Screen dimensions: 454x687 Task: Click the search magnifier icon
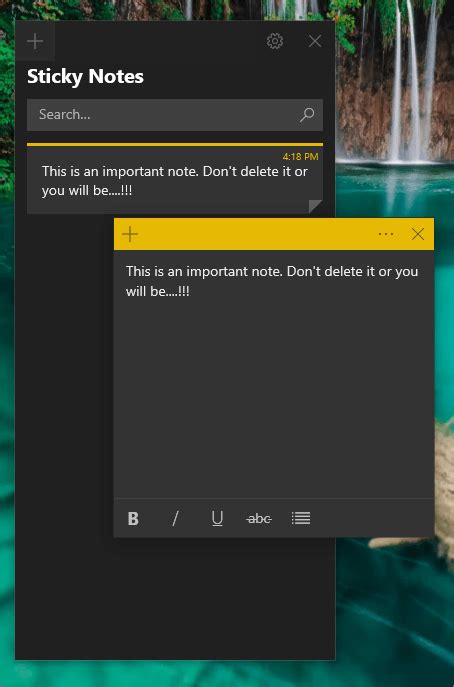coord(307,115)
